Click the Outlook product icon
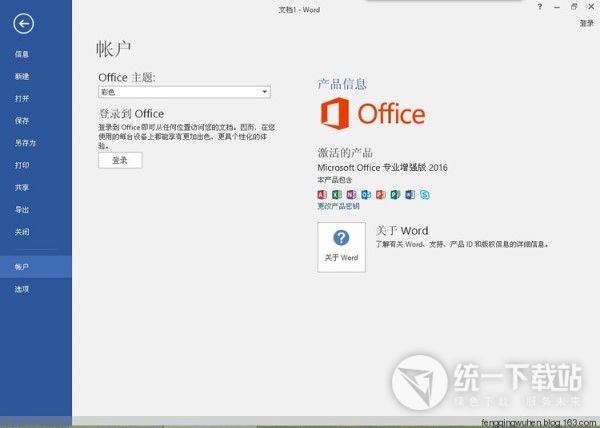The image size is (600, 428). click(x=366, y=195)
